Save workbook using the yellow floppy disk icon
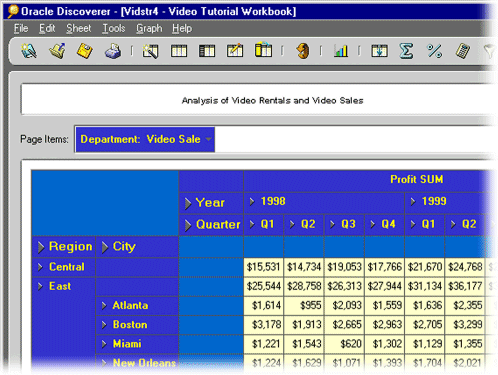Image resolution: width=498 pixels, height=375 pixels. pos(85,51)
